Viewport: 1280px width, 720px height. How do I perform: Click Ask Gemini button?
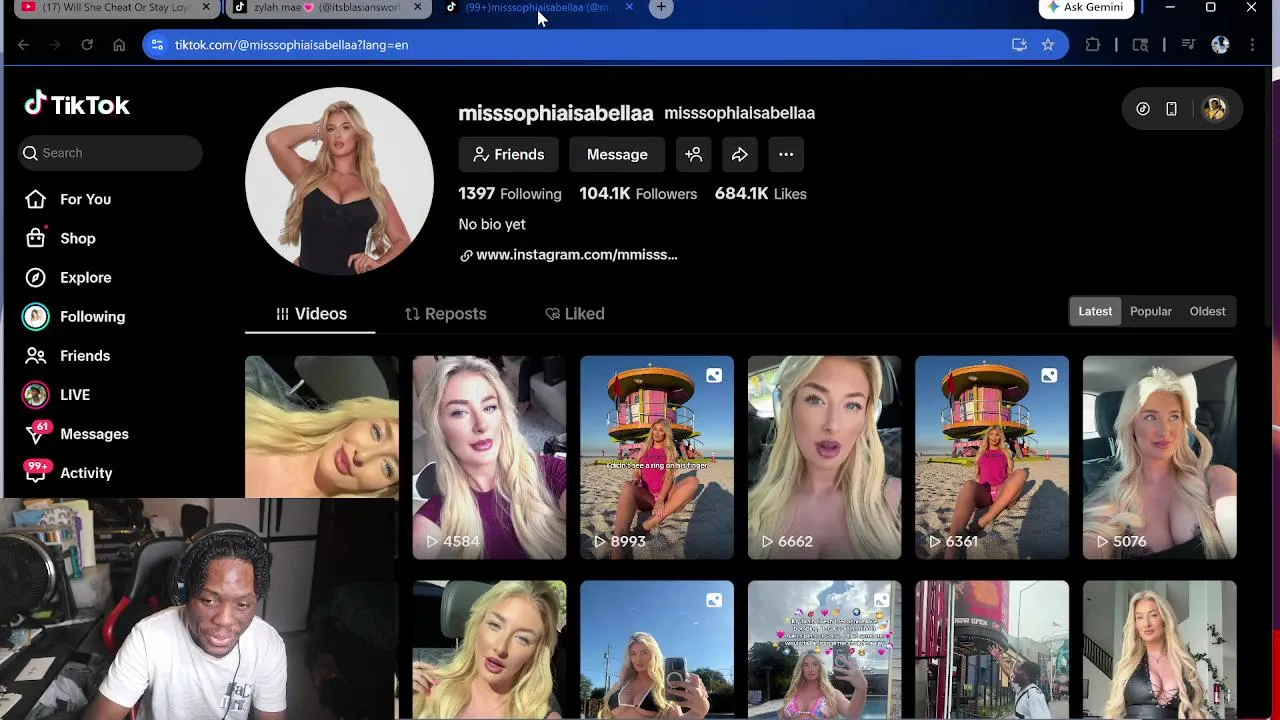[x=1086, y=8]
